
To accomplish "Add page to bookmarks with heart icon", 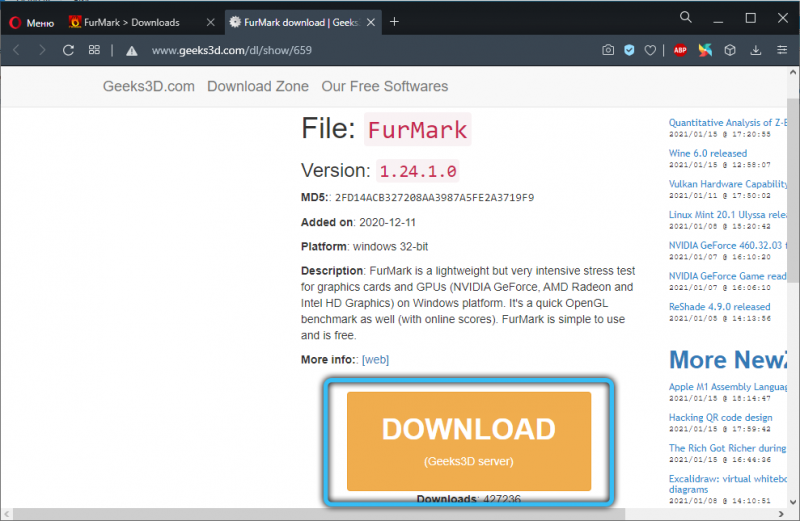I will coord(650,50).
